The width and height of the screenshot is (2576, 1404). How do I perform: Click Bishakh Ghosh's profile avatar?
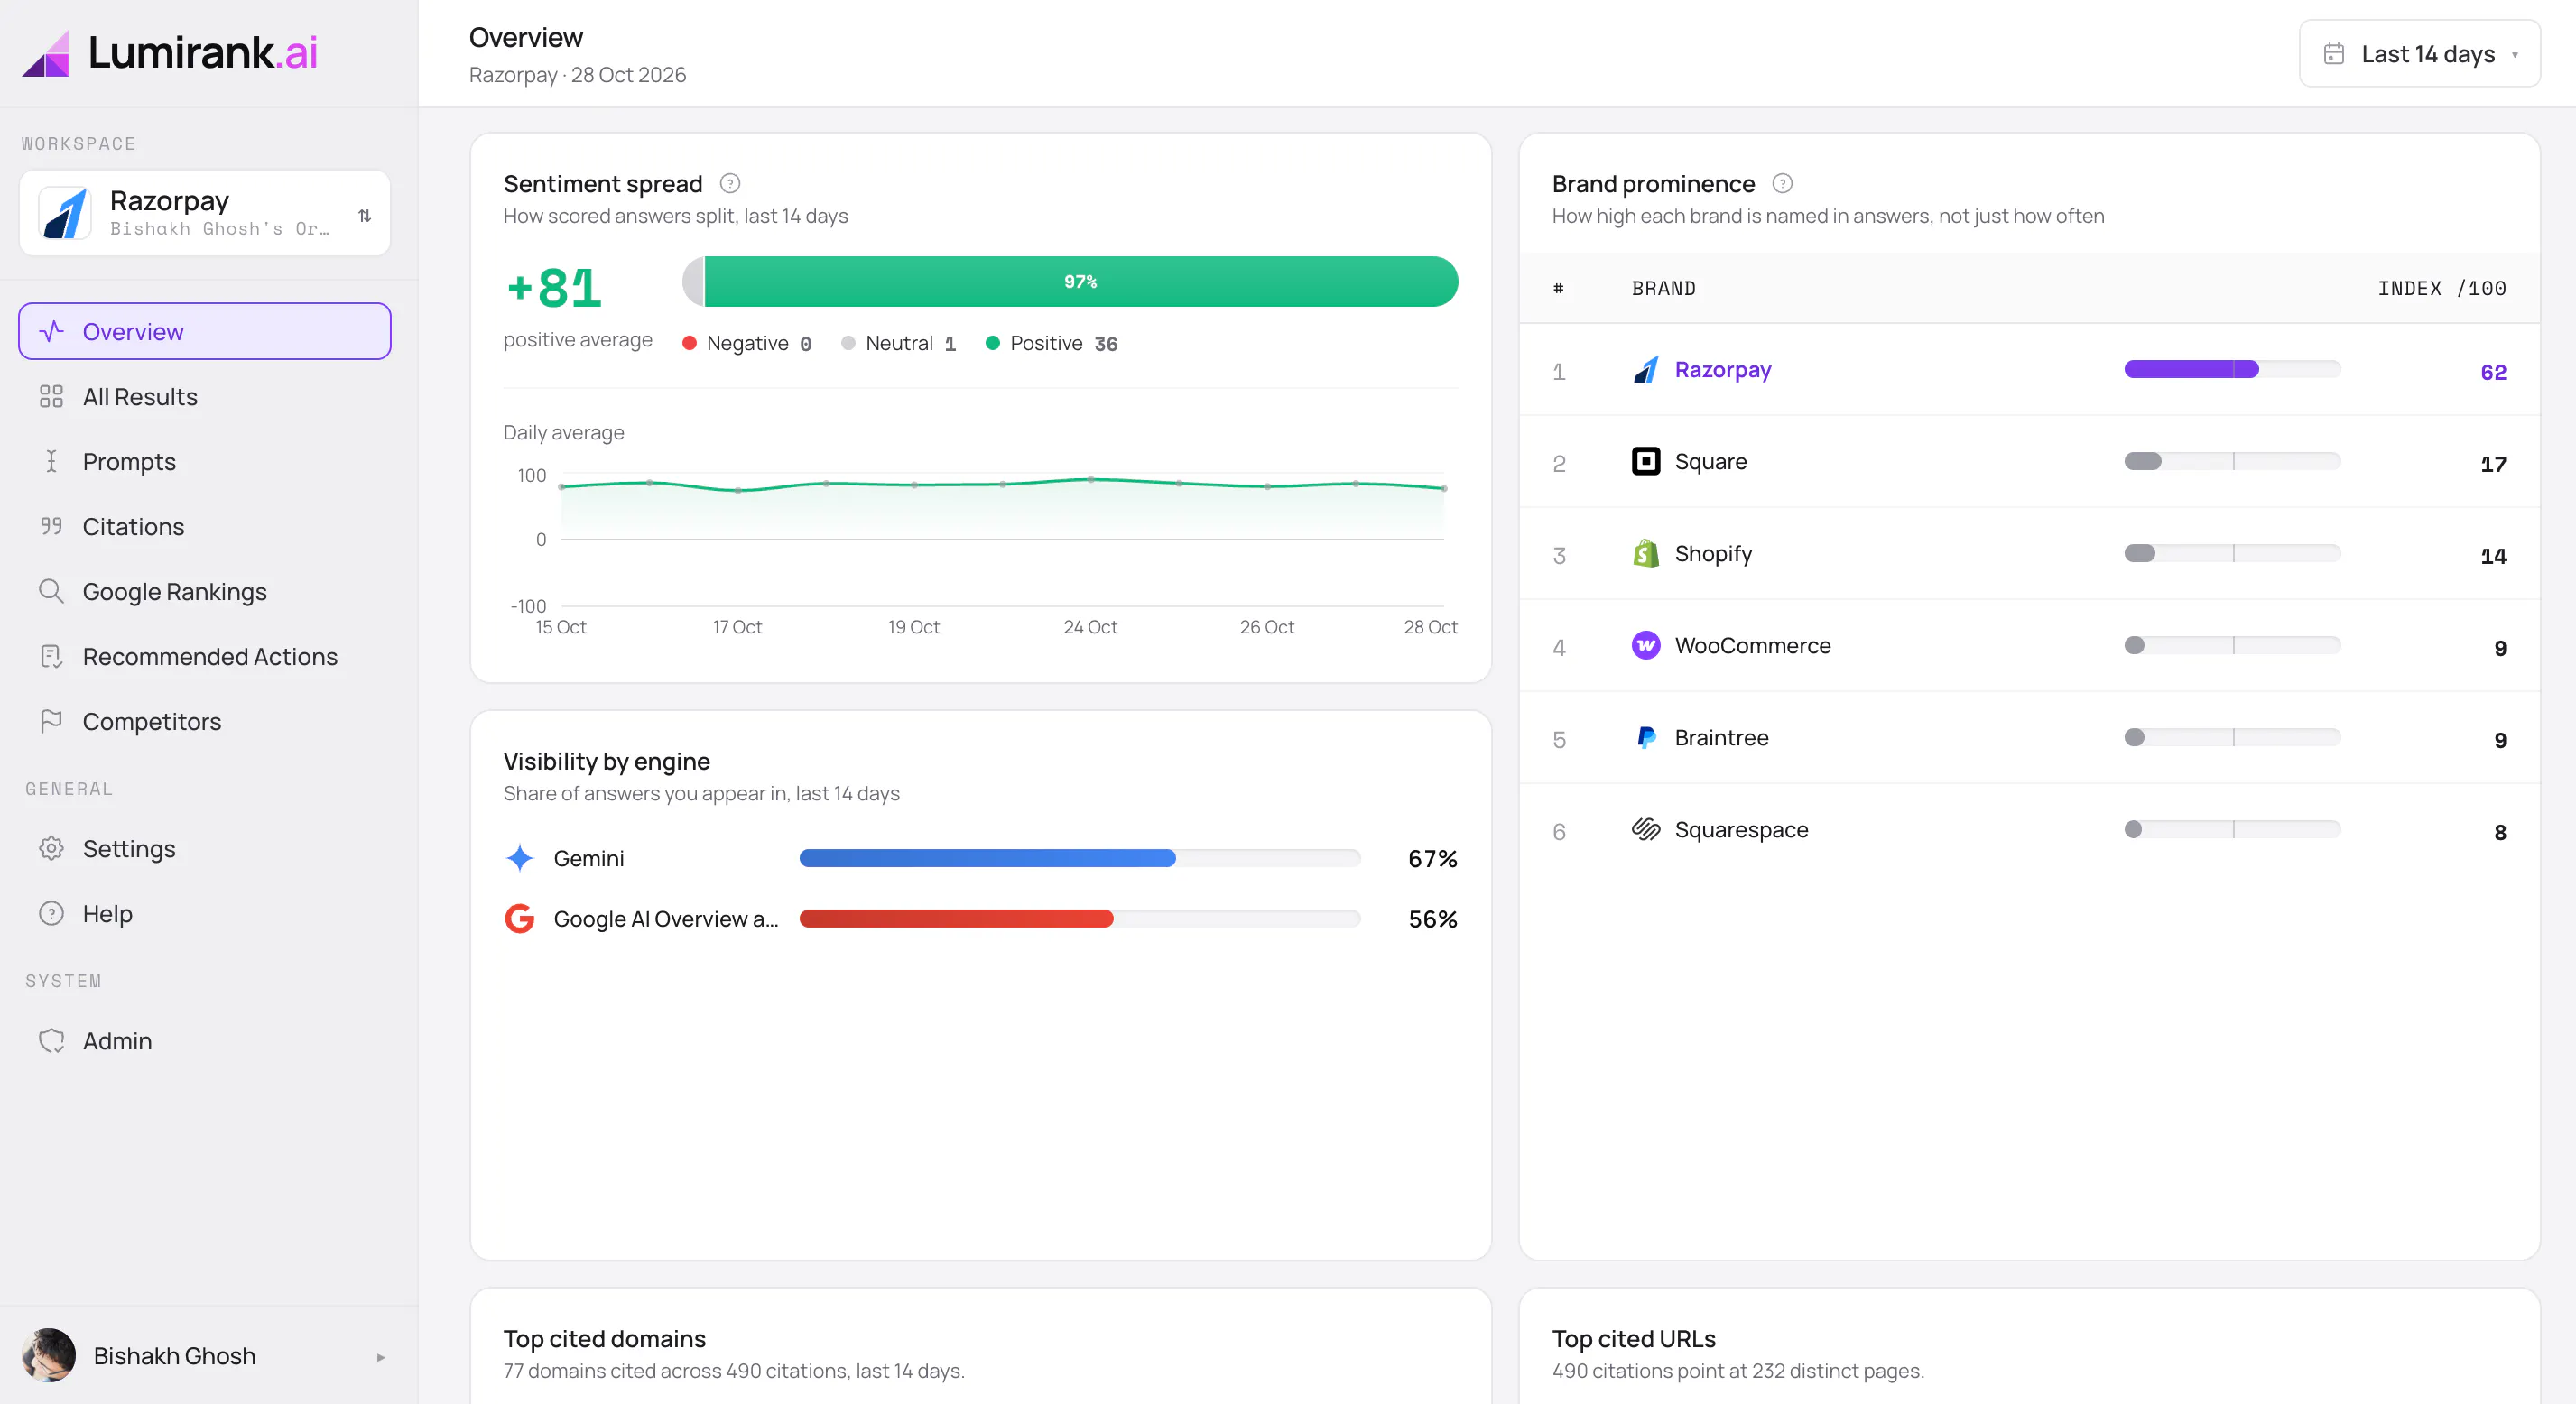(48, 1355)
